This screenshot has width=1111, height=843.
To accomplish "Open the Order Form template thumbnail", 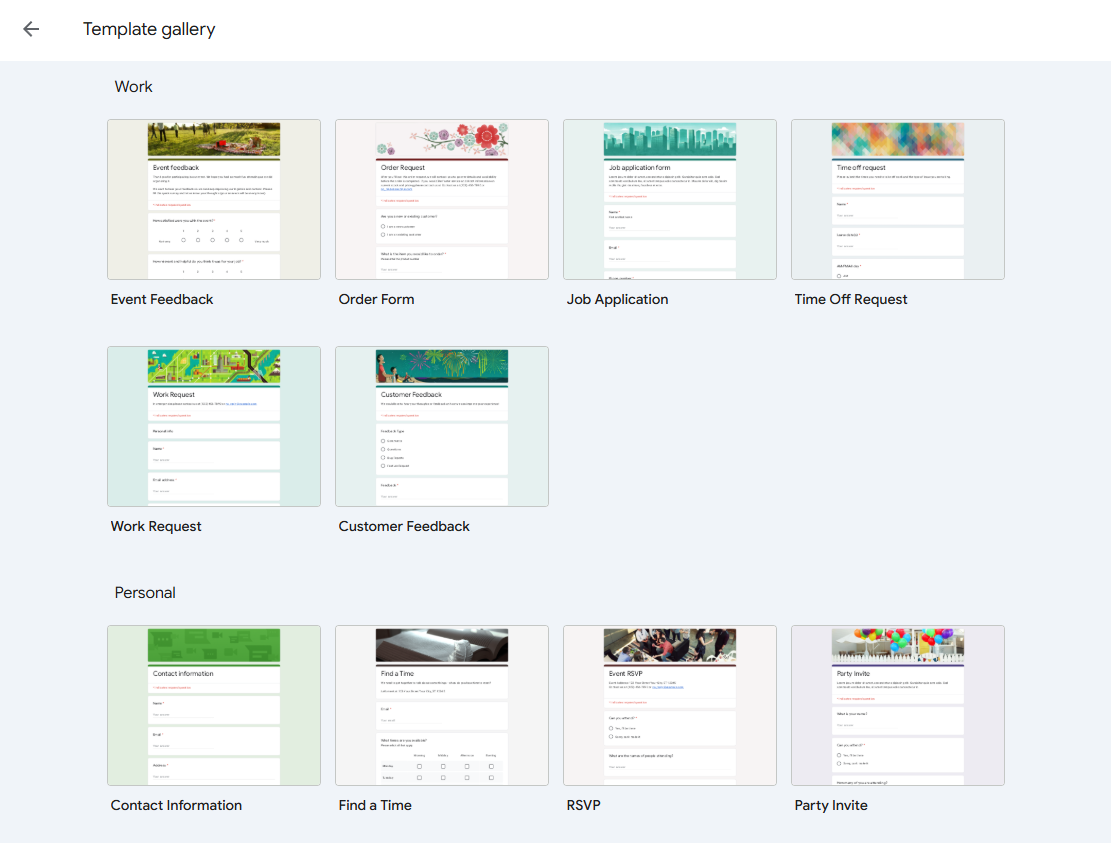I will pos(442,199).
